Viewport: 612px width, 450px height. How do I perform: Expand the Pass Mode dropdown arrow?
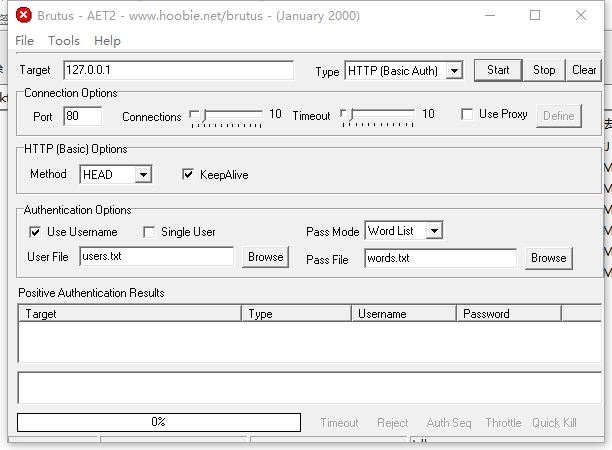click(x=434, y=231)
